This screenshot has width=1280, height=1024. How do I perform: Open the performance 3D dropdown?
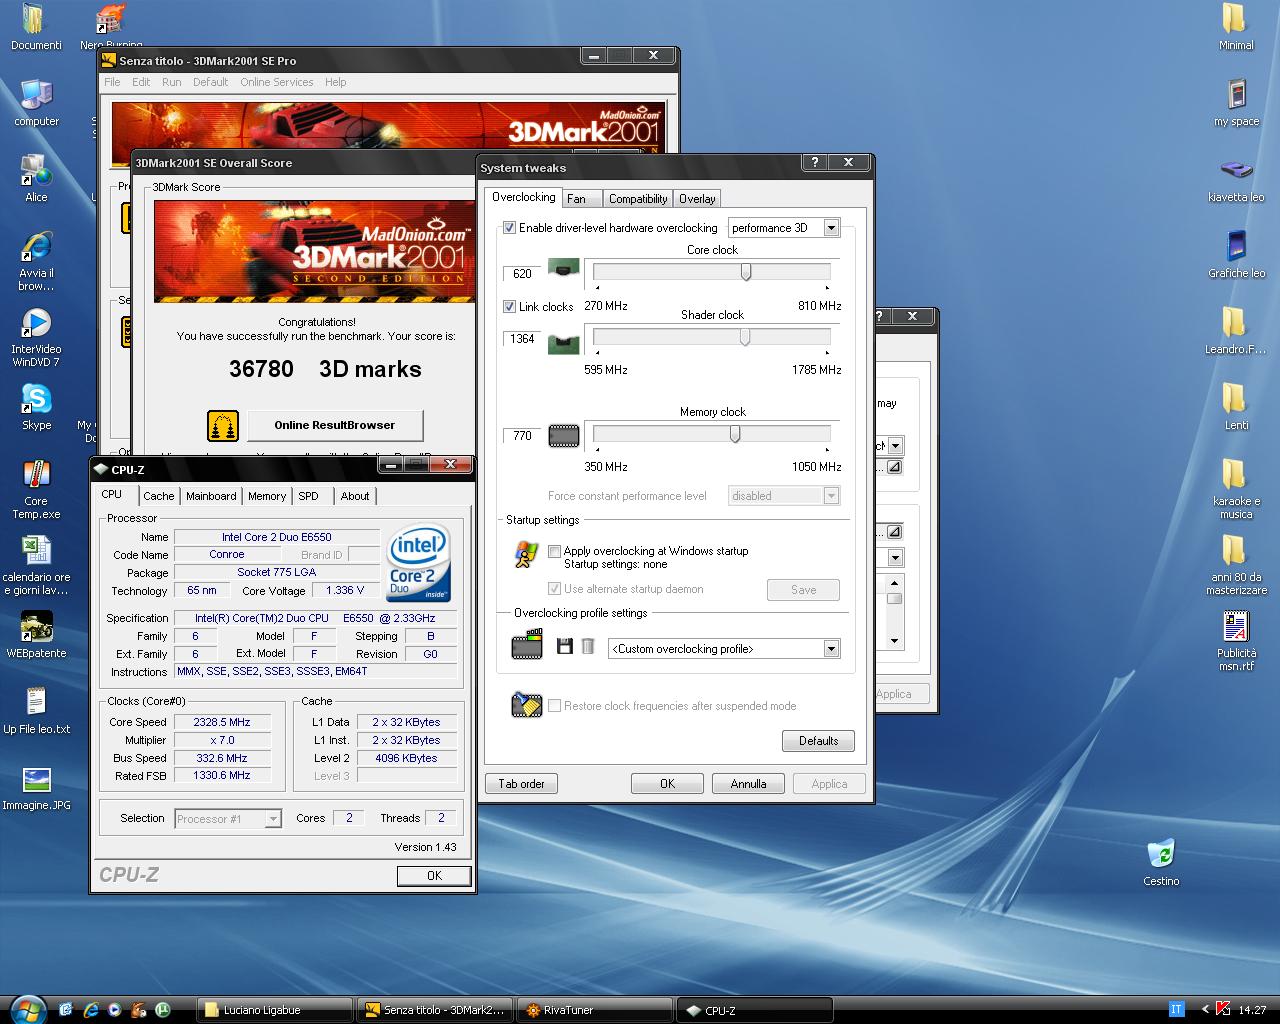[x=784, y=228]
